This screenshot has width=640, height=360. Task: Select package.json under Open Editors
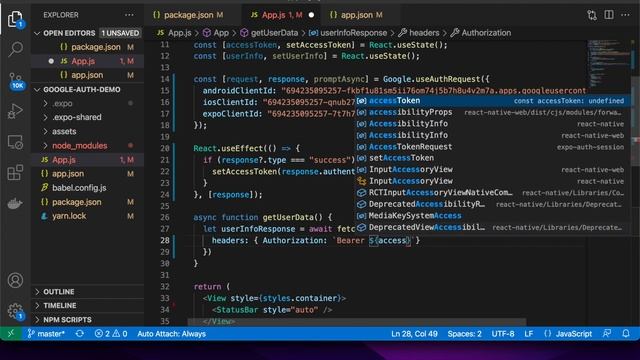tap(88, 47)
